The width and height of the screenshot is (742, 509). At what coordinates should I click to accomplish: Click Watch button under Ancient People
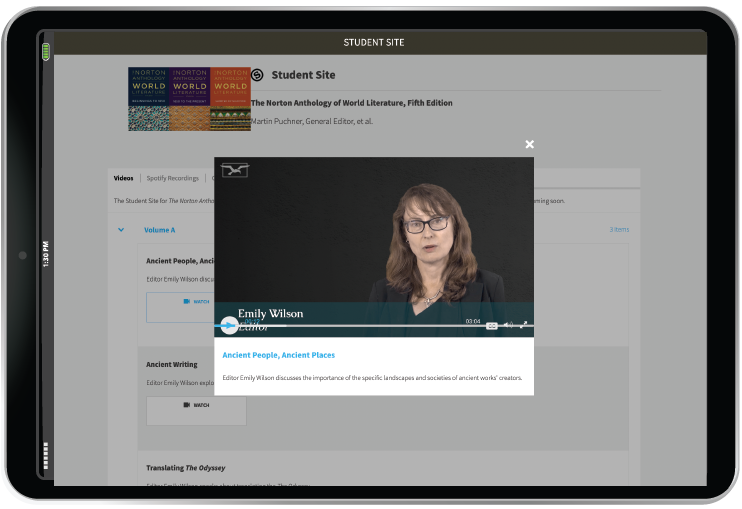point(180,307)
